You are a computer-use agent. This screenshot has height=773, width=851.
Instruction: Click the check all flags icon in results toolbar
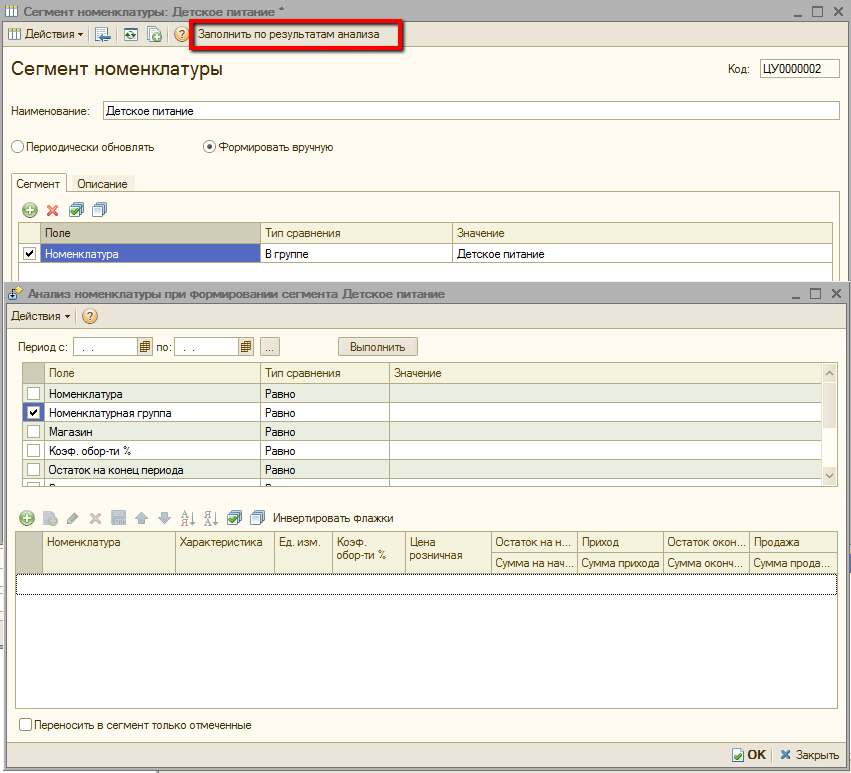234,518
